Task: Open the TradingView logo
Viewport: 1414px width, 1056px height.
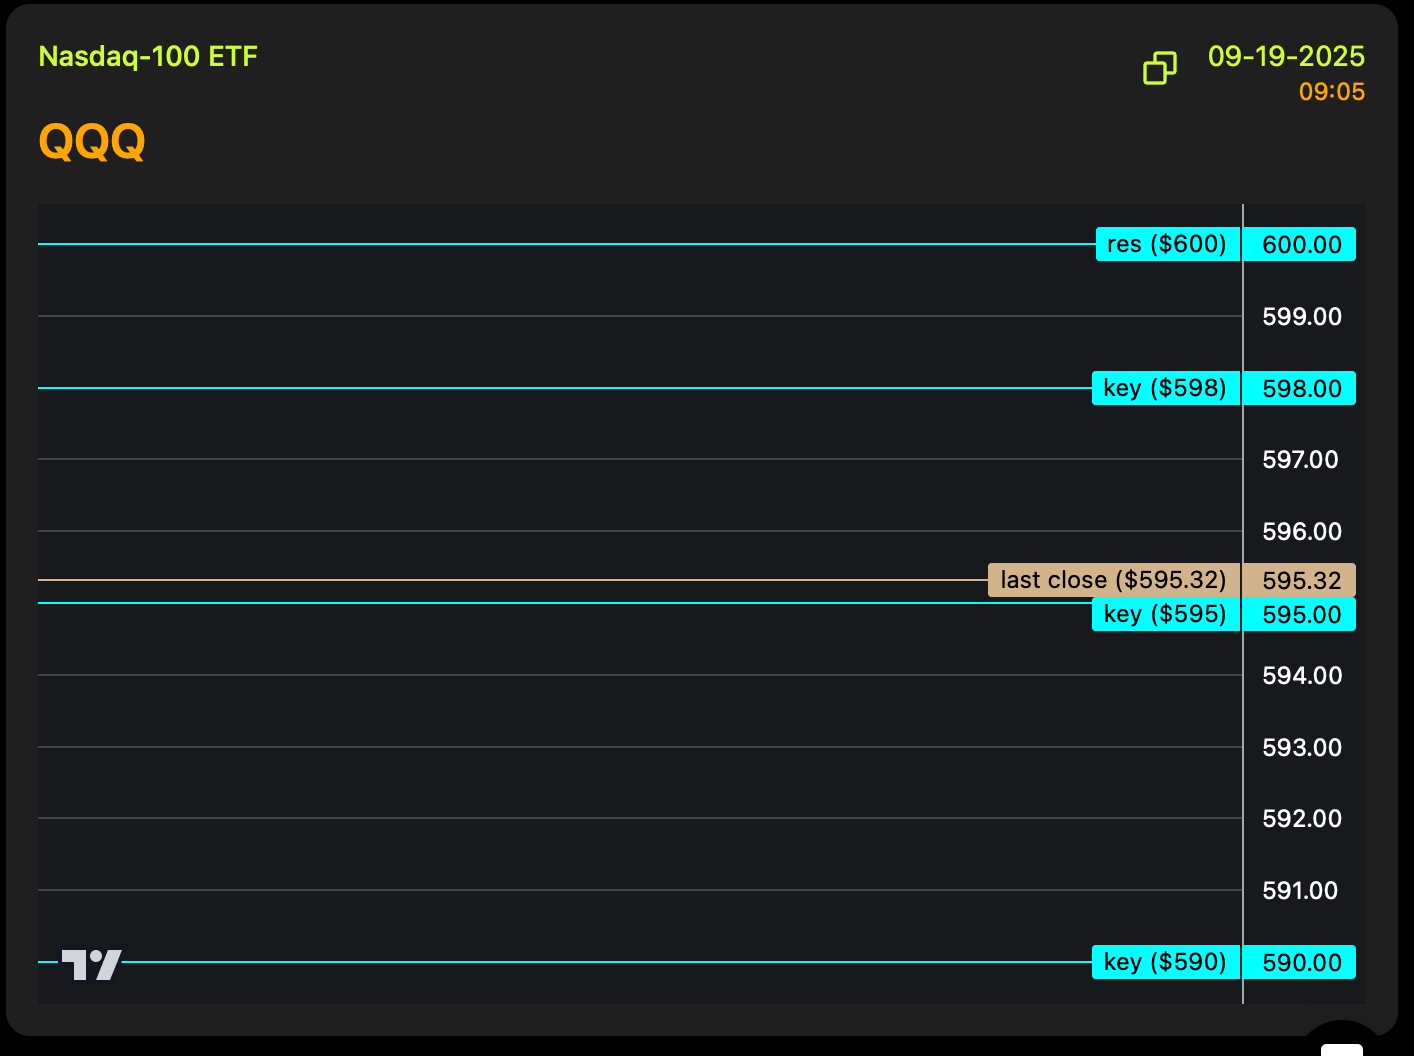Action: click(92, 964)
